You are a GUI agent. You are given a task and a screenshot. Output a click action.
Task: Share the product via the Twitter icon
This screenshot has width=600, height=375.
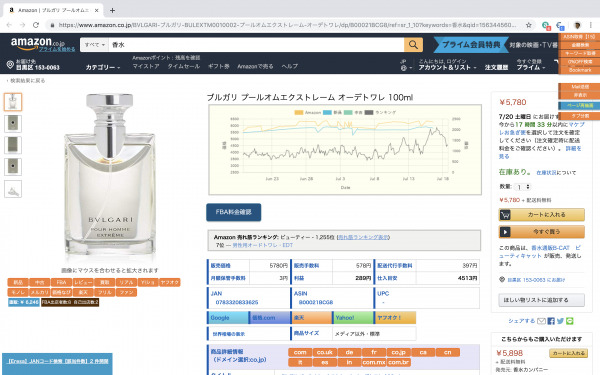(x=560, y=321)
